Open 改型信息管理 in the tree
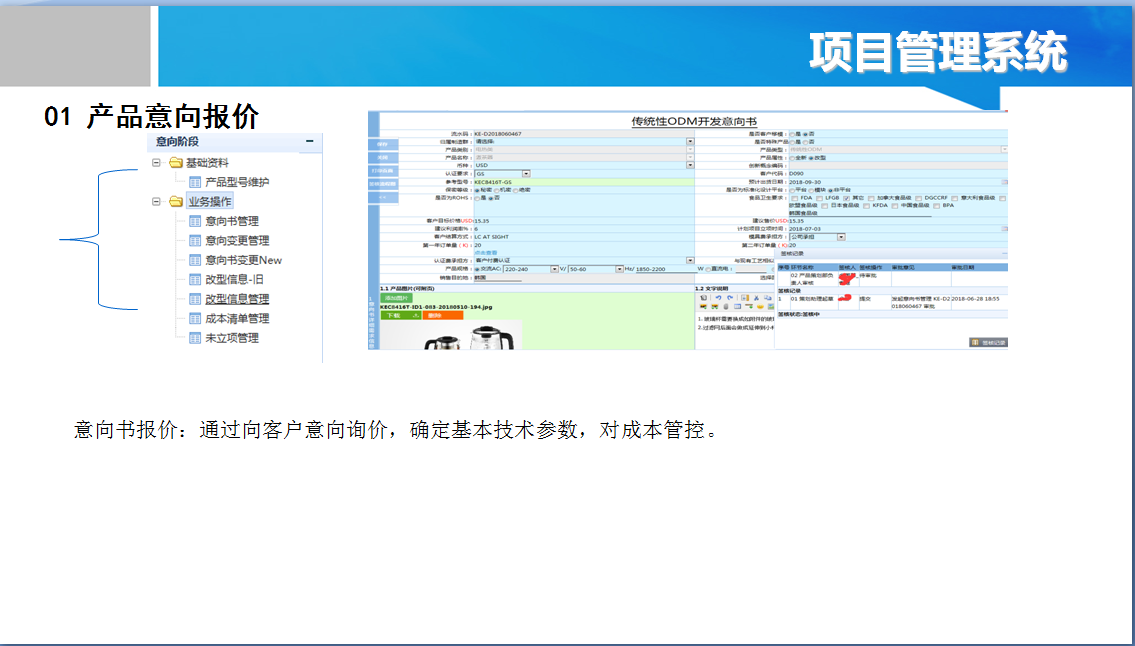Viewport: 1135px width, 646px height. click(x=237, y=299)
